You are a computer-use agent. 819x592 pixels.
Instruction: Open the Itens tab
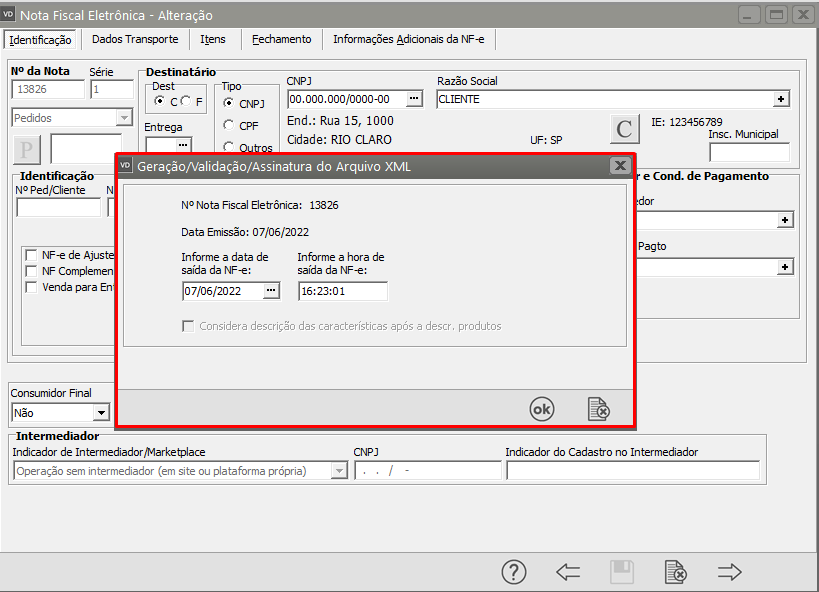[212, 39]
